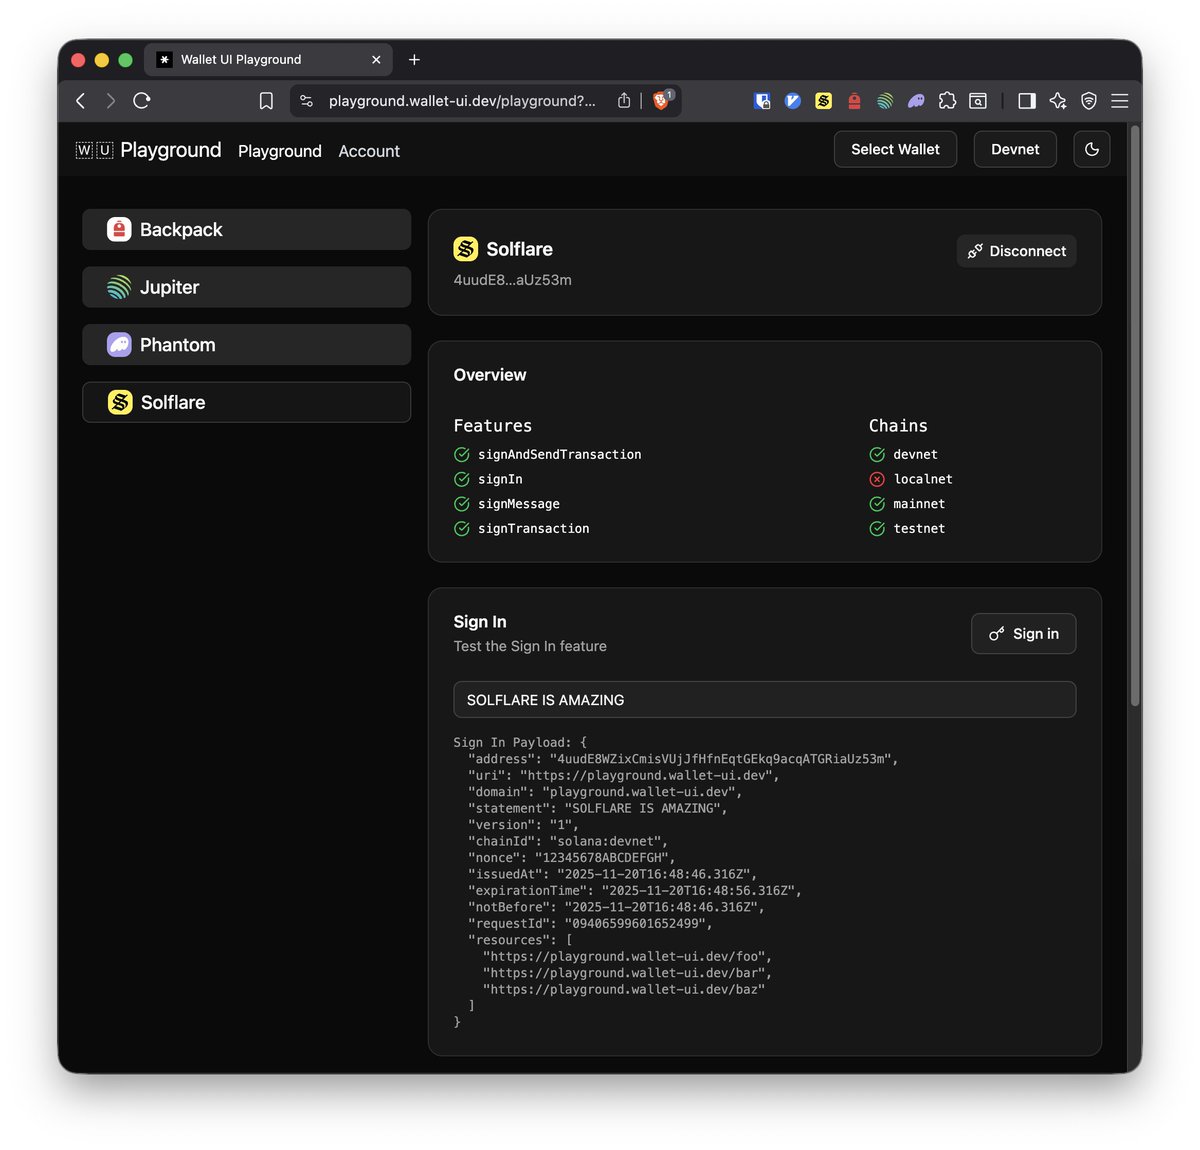Go back with the browser back arrow
This screenshot has width=1200, height=1150.
[x=81, y=100]
